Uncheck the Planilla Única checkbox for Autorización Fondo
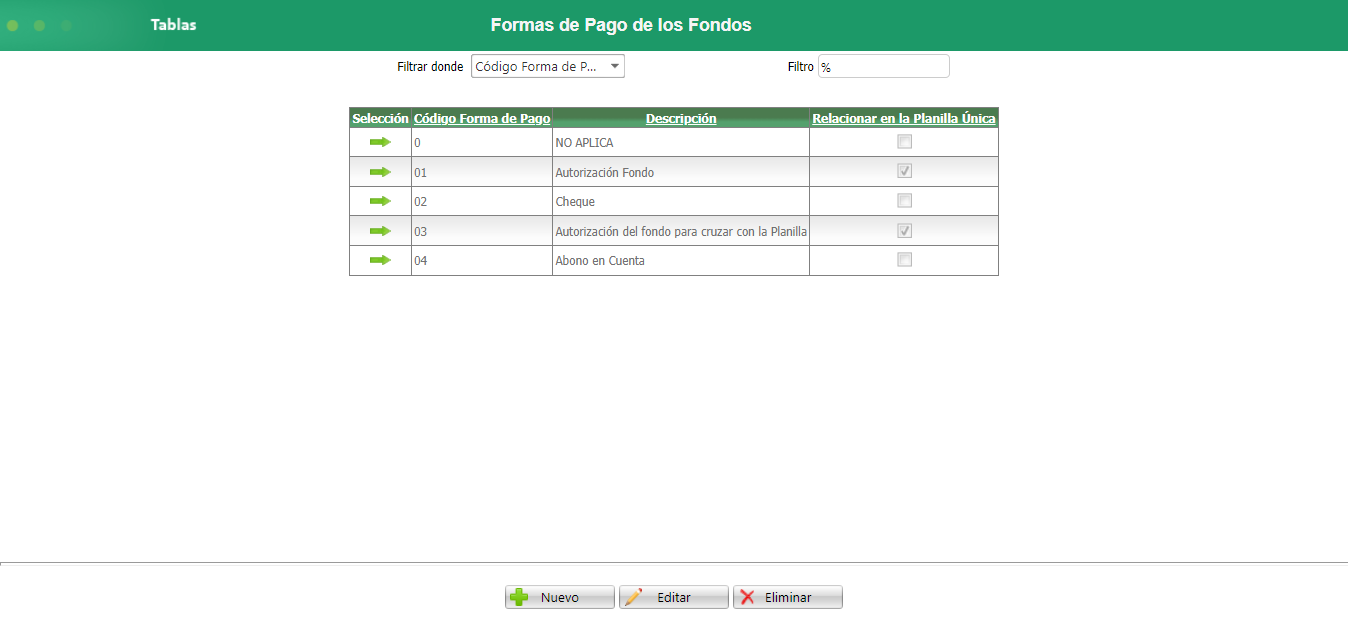This screenshot has height=636, width=1348. pos(904,171)
